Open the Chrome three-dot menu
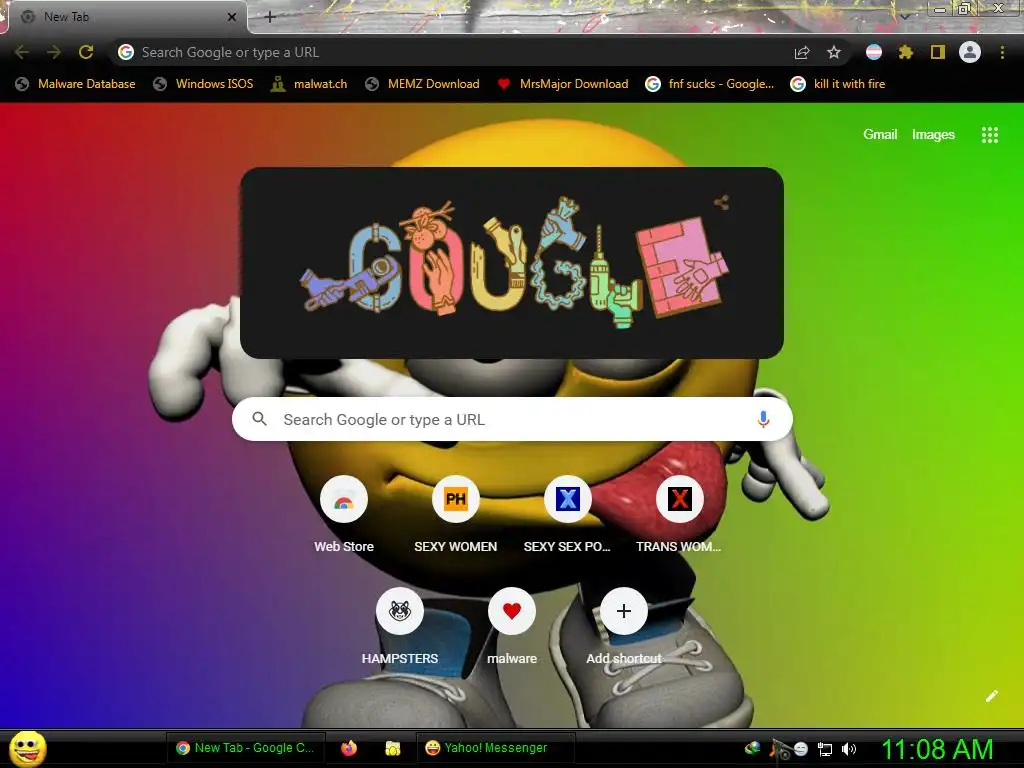Image resolution: width=1024 pixels, height=768 pixels. pos(1002,52)
